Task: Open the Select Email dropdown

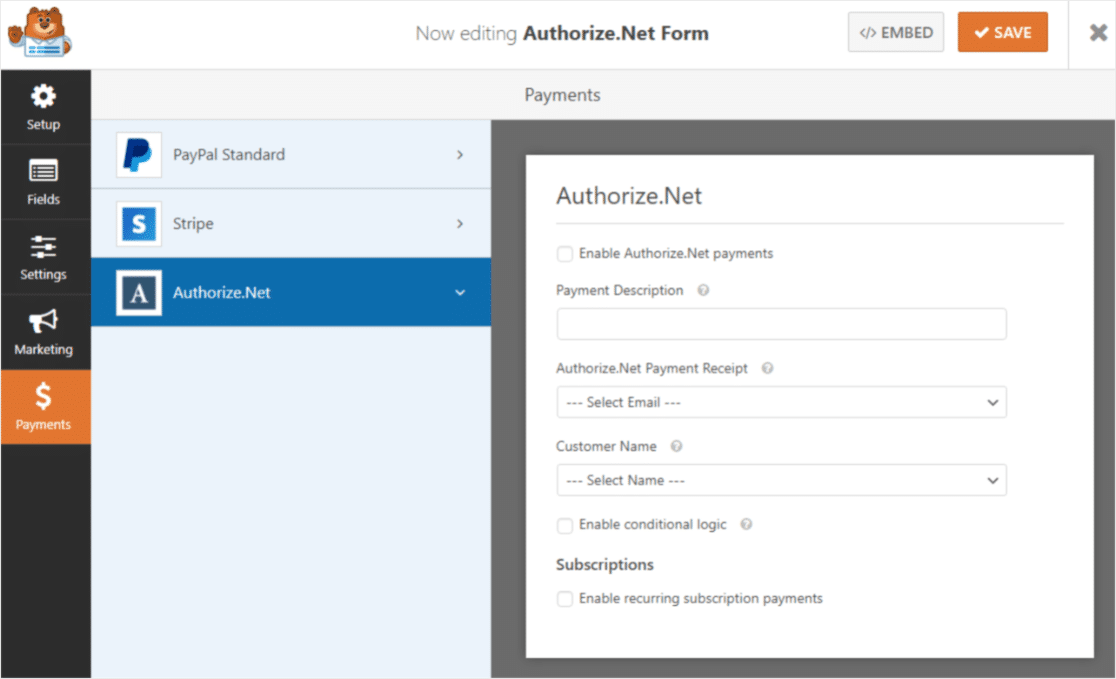Action: tap(781, 402)
